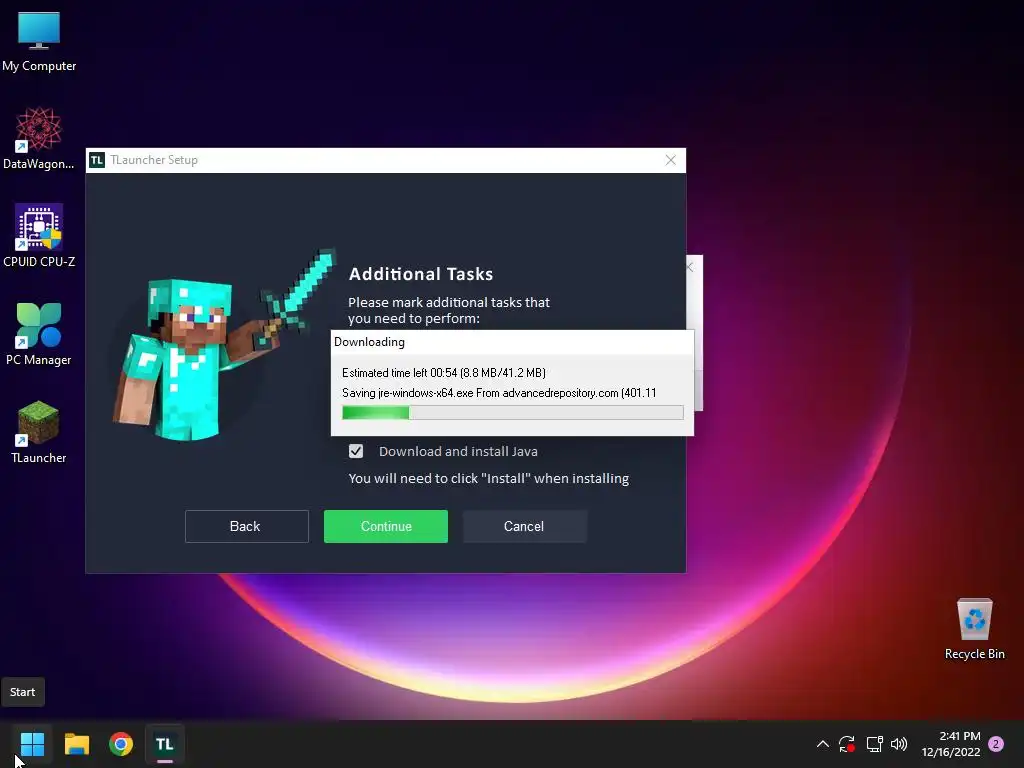The height and width of the screenshot is (768, 1024).
Task: Click the Estimated time left text
Action: (x=444, y=373)
